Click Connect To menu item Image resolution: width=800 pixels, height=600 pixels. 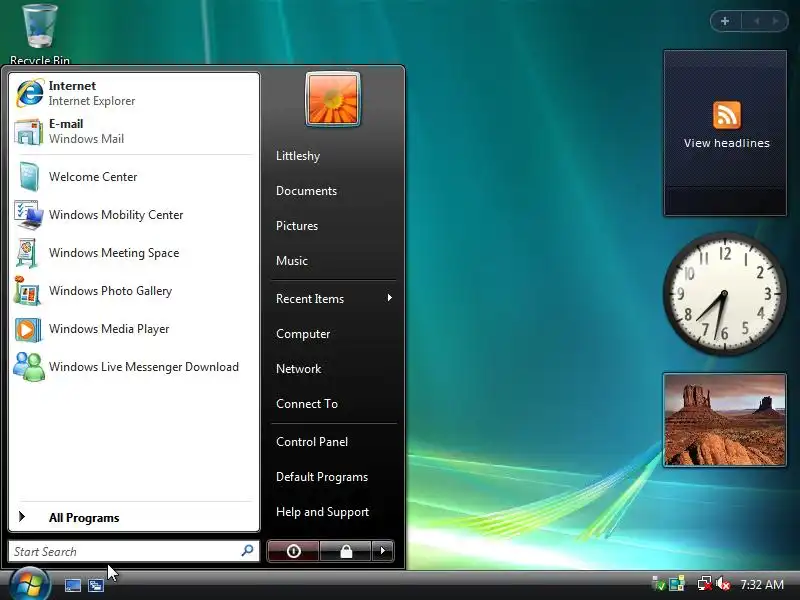[x=307, y=404]
